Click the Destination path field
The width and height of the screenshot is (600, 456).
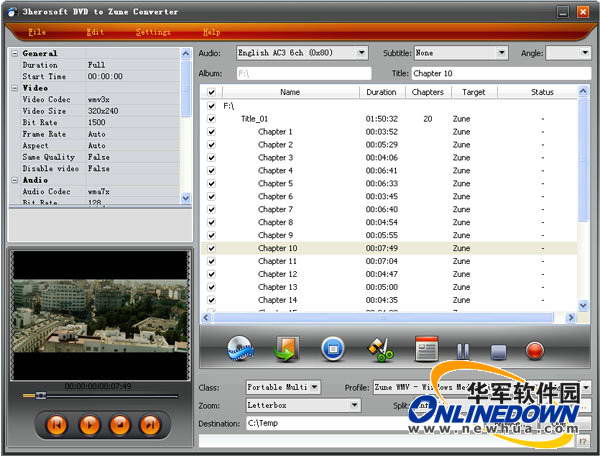tap(325, 423)
